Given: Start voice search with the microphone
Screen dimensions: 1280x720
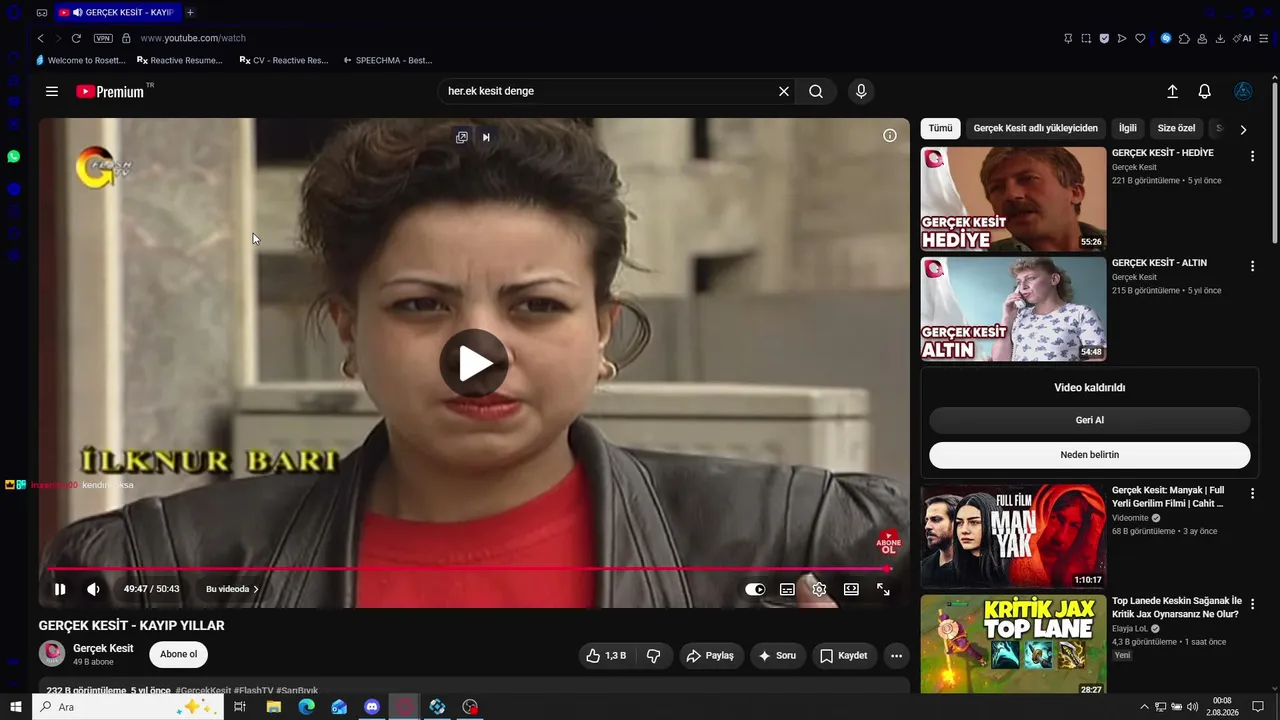Looking at the screenshot, I should pyautogui.click(x=861, y=91).
